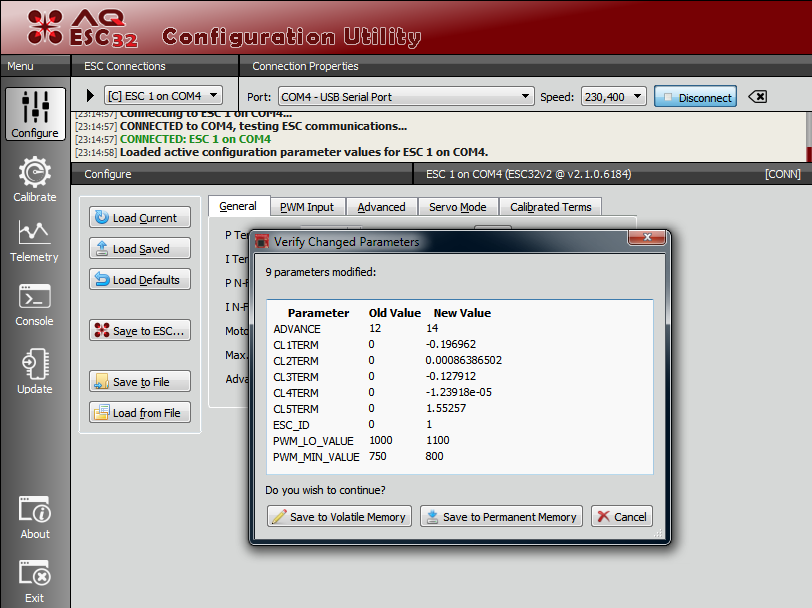Open the Speed 230,400 dropdown
This screenshot has width=812, height=608.
(614, 97)
